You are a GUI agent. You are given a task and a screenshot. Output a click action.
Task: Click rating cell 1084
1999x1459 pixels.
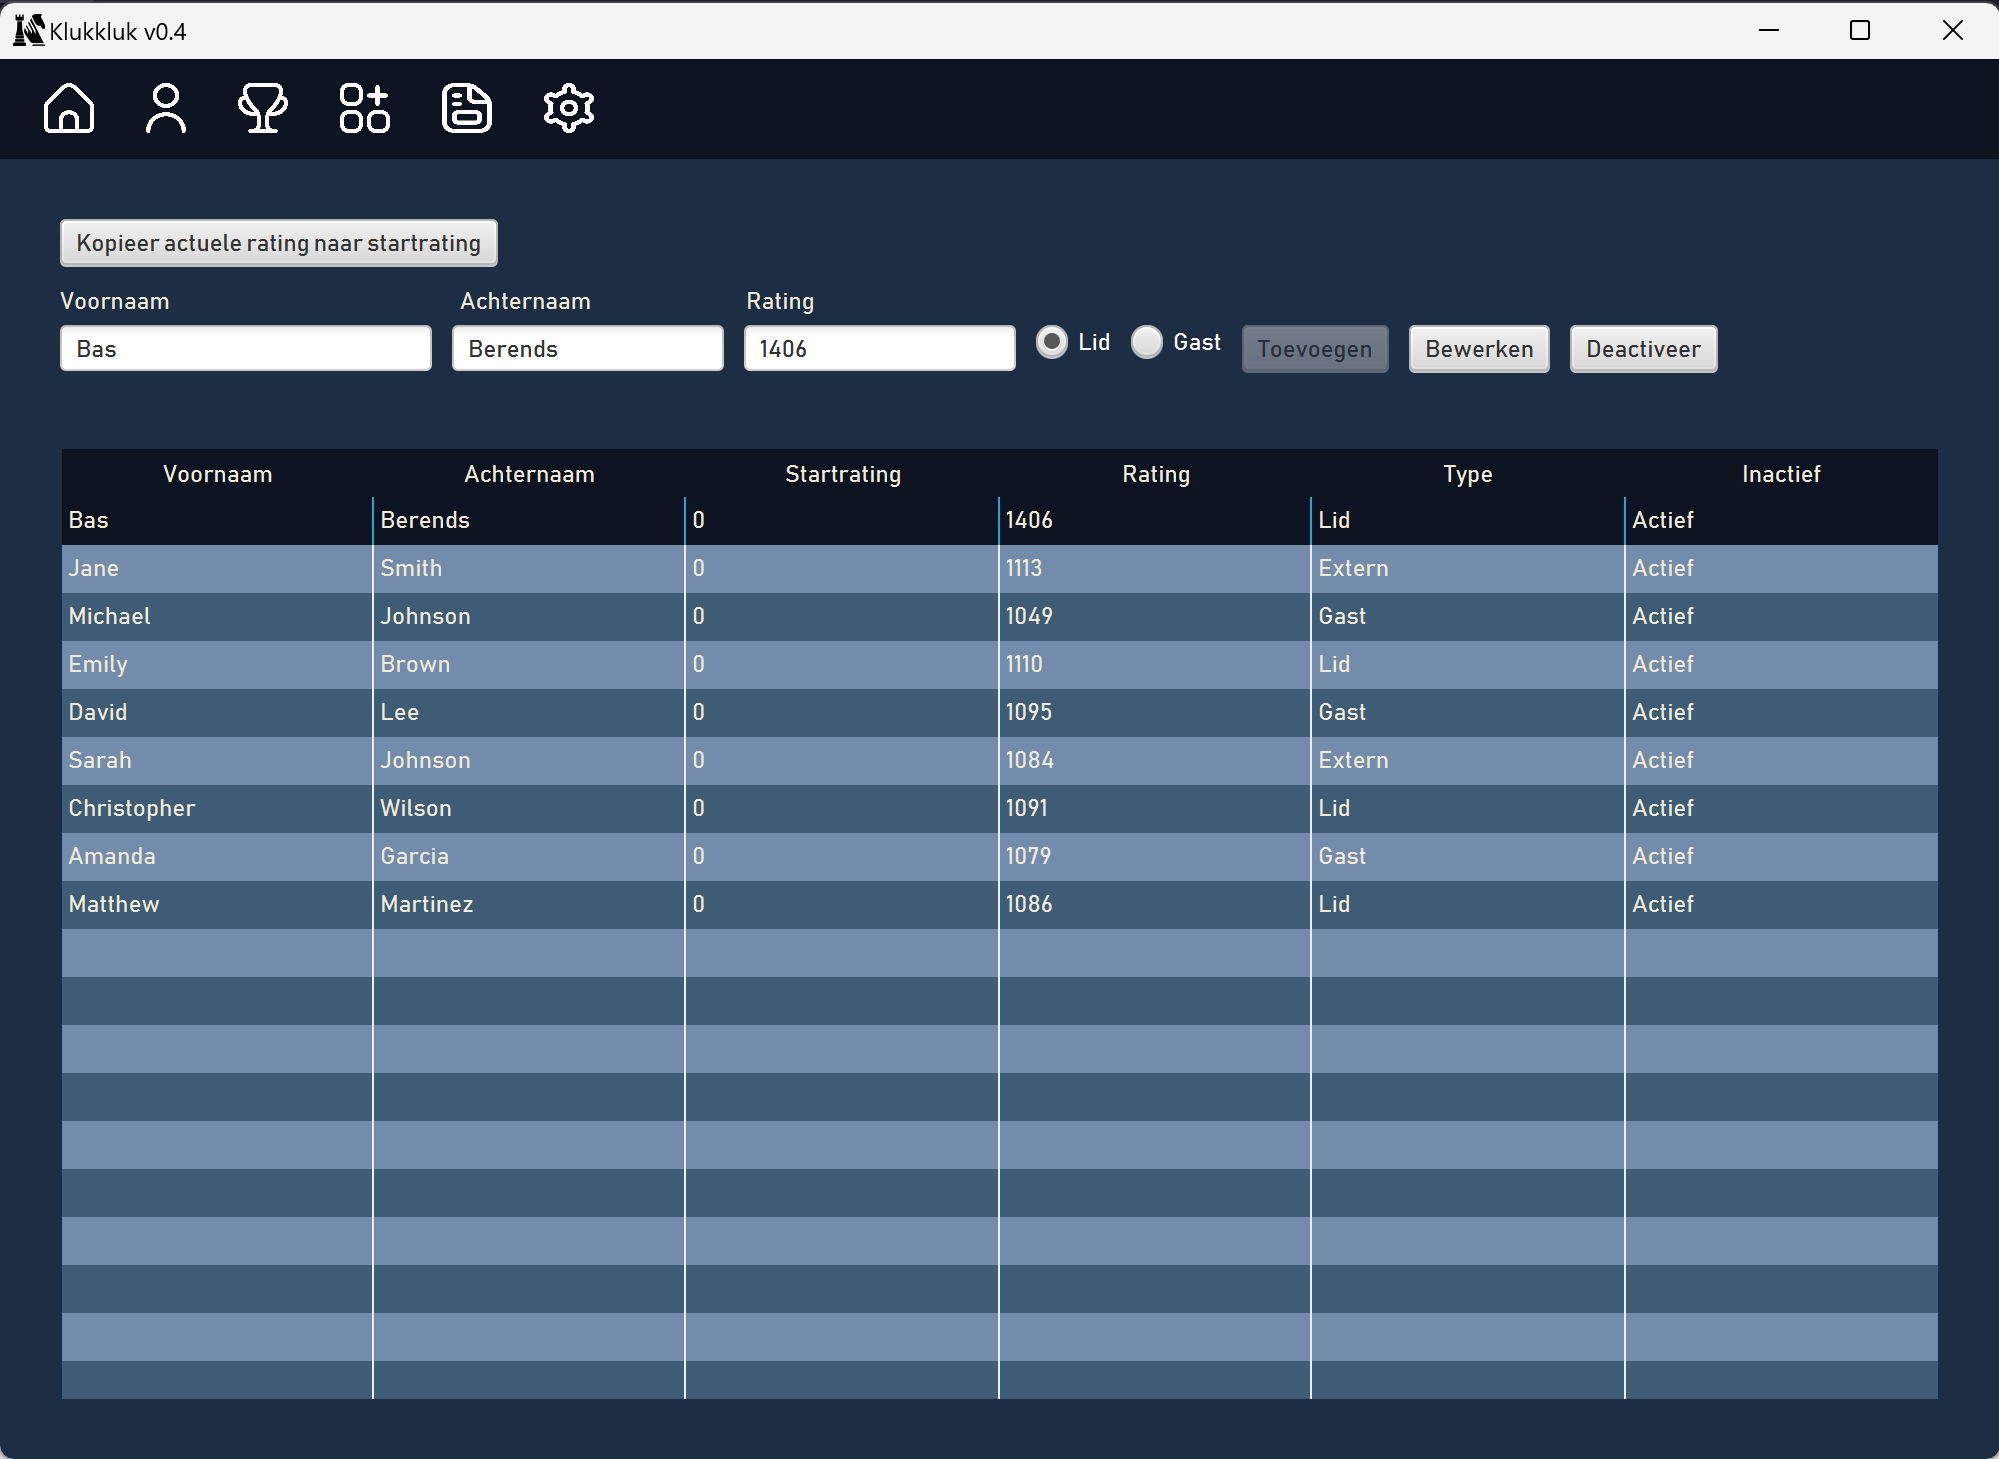1155,760
